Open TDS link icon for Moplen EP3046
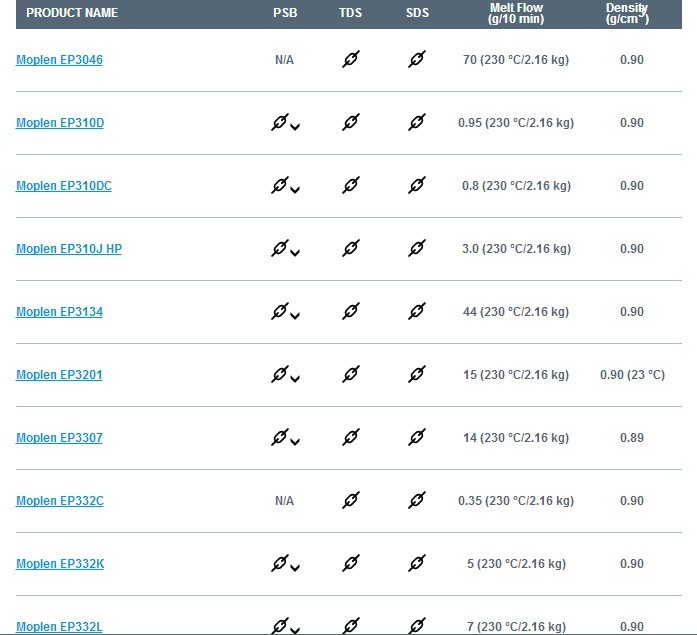This screenshot has height=635, width=697. point(351,59)
